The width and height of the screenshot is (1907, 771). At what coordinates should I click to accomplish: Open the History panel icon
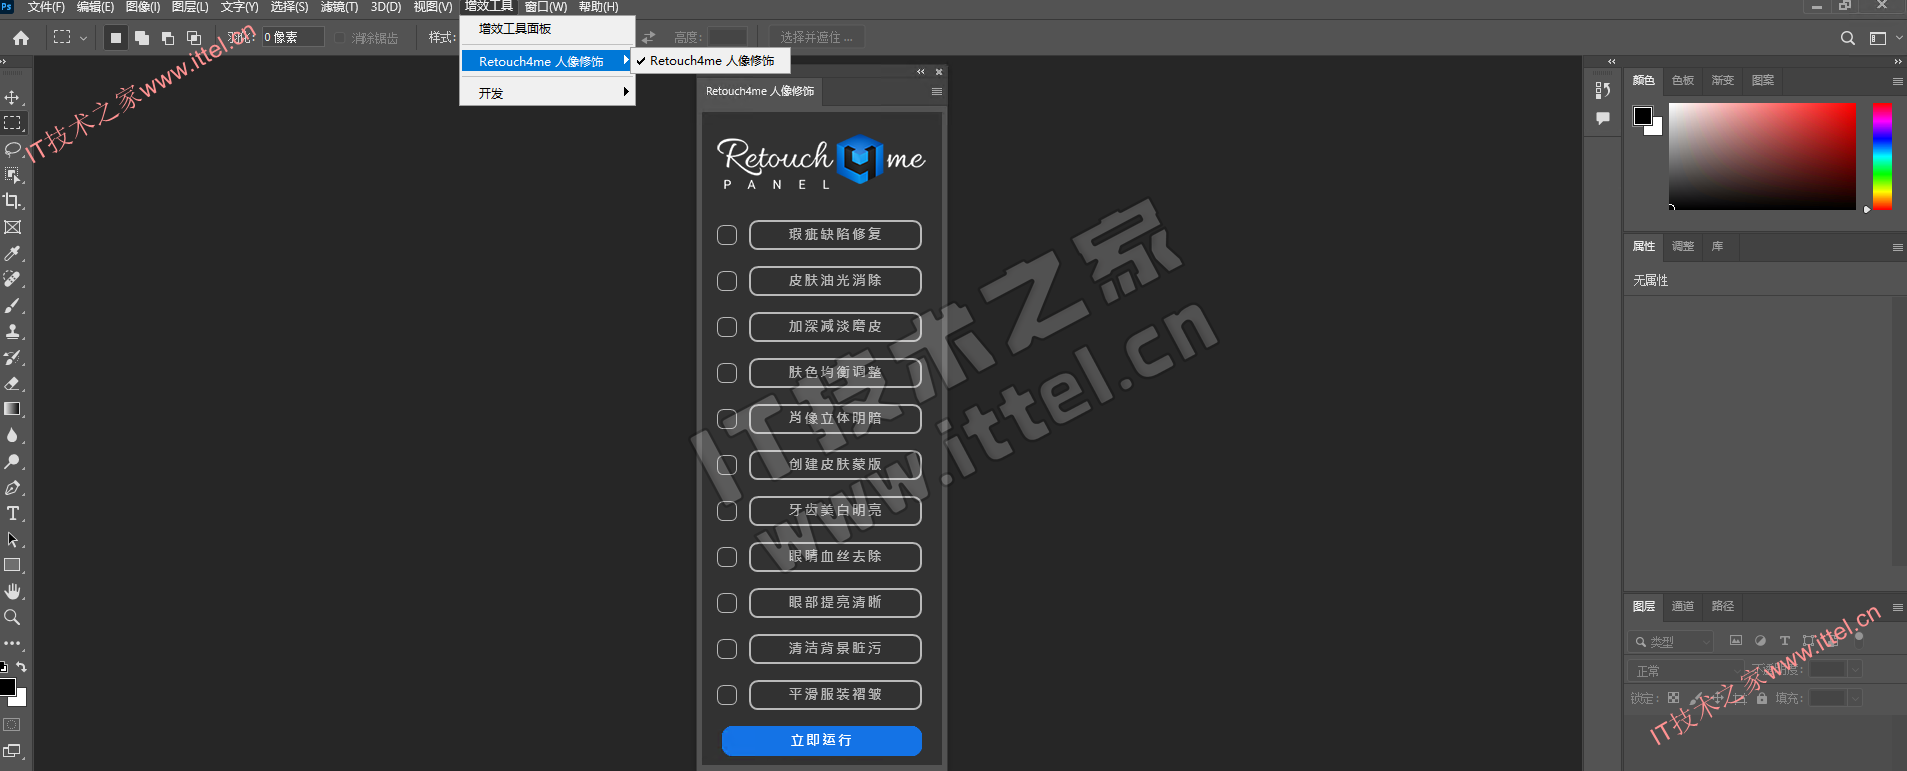1603,90
